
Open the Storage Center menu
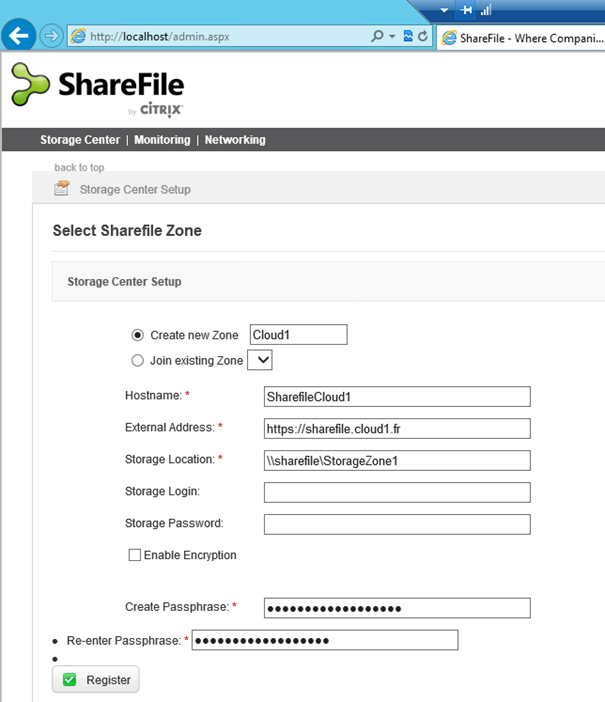pyautogui.click(x=80, y=140)
